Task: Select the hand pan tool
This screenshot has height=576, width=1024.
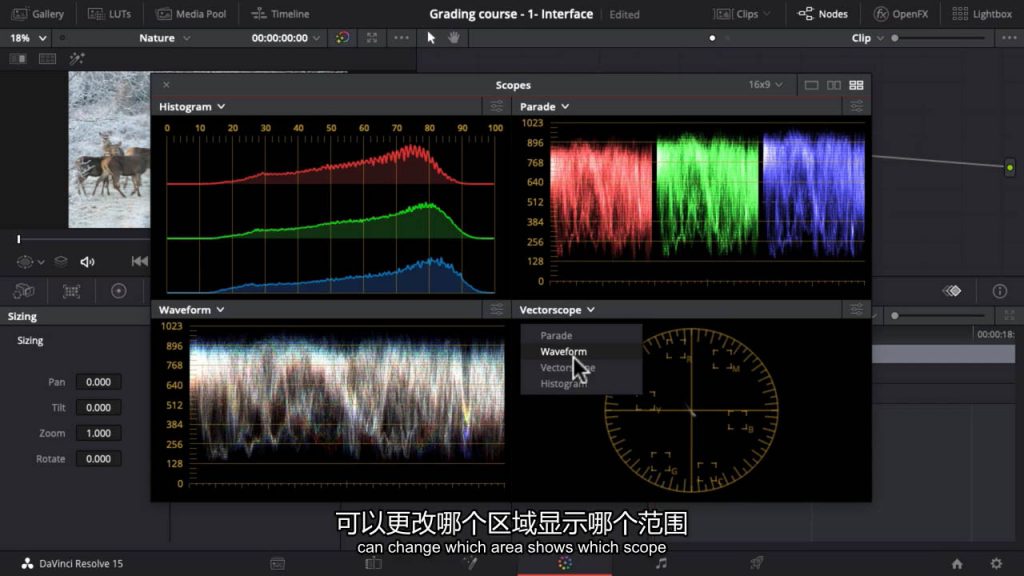Action: point(454,38)
